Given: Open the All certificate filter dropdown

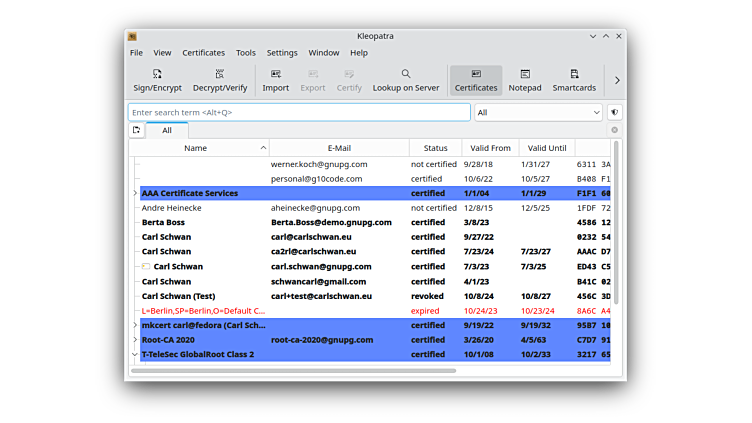Looking at the screenshot, I should [x=538, y=113].
